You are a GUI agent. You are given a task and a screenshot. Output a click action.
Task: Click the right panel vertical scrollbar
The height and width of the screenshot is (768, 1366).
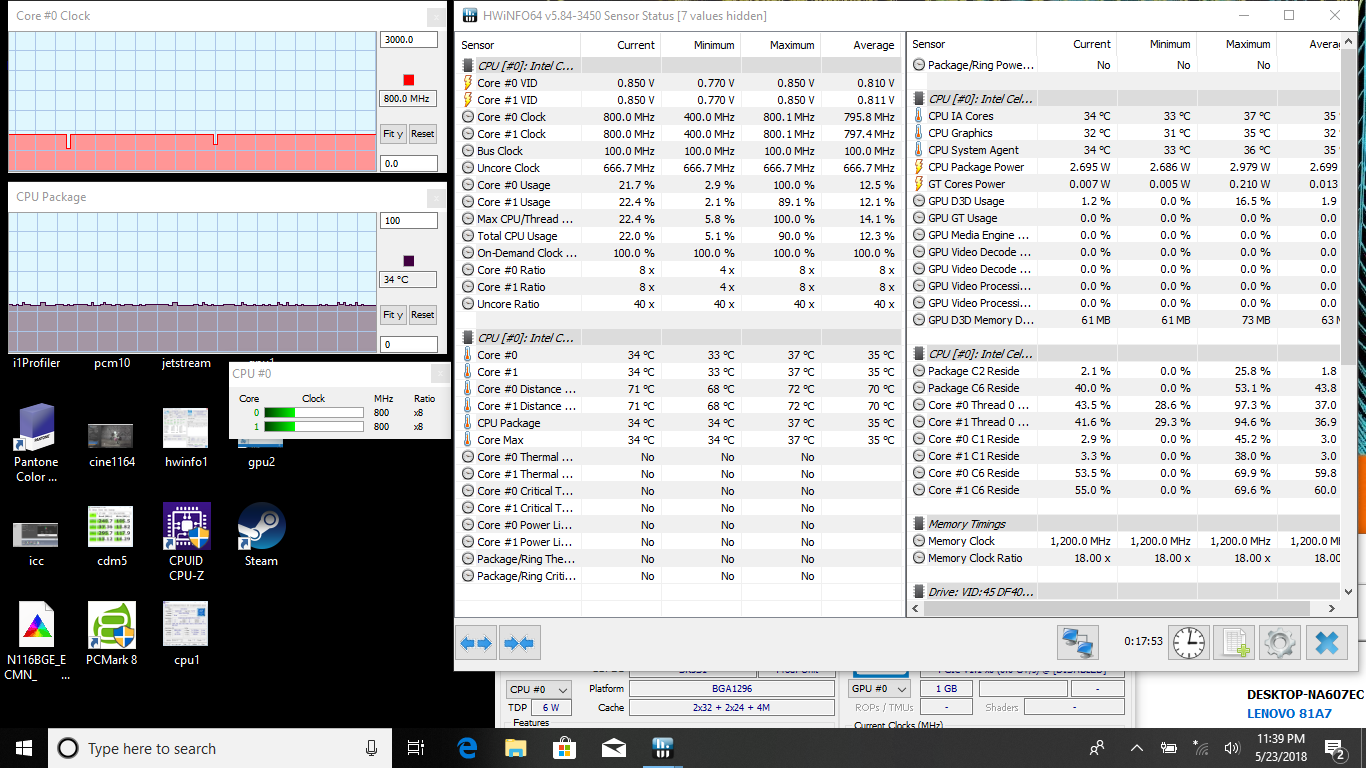[1348, 316]
